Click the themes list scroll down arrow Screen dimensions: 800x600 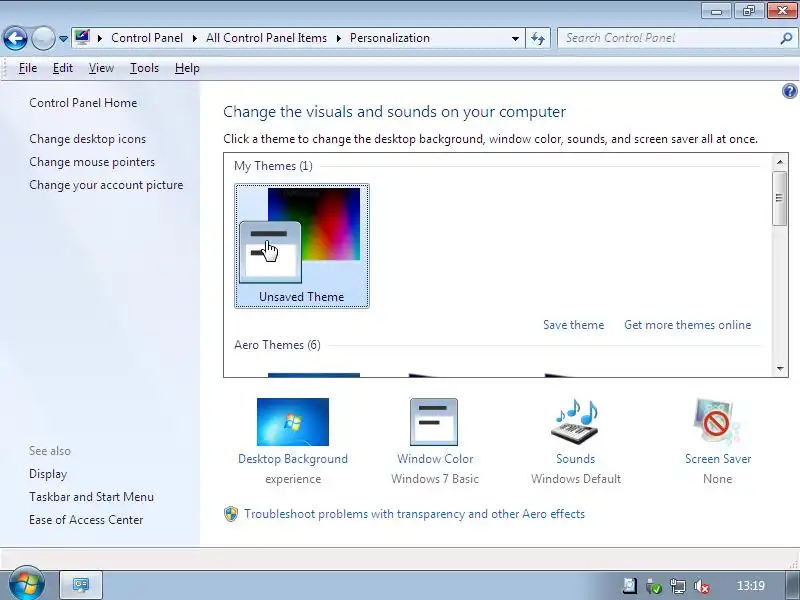click(x=780, y=368)
